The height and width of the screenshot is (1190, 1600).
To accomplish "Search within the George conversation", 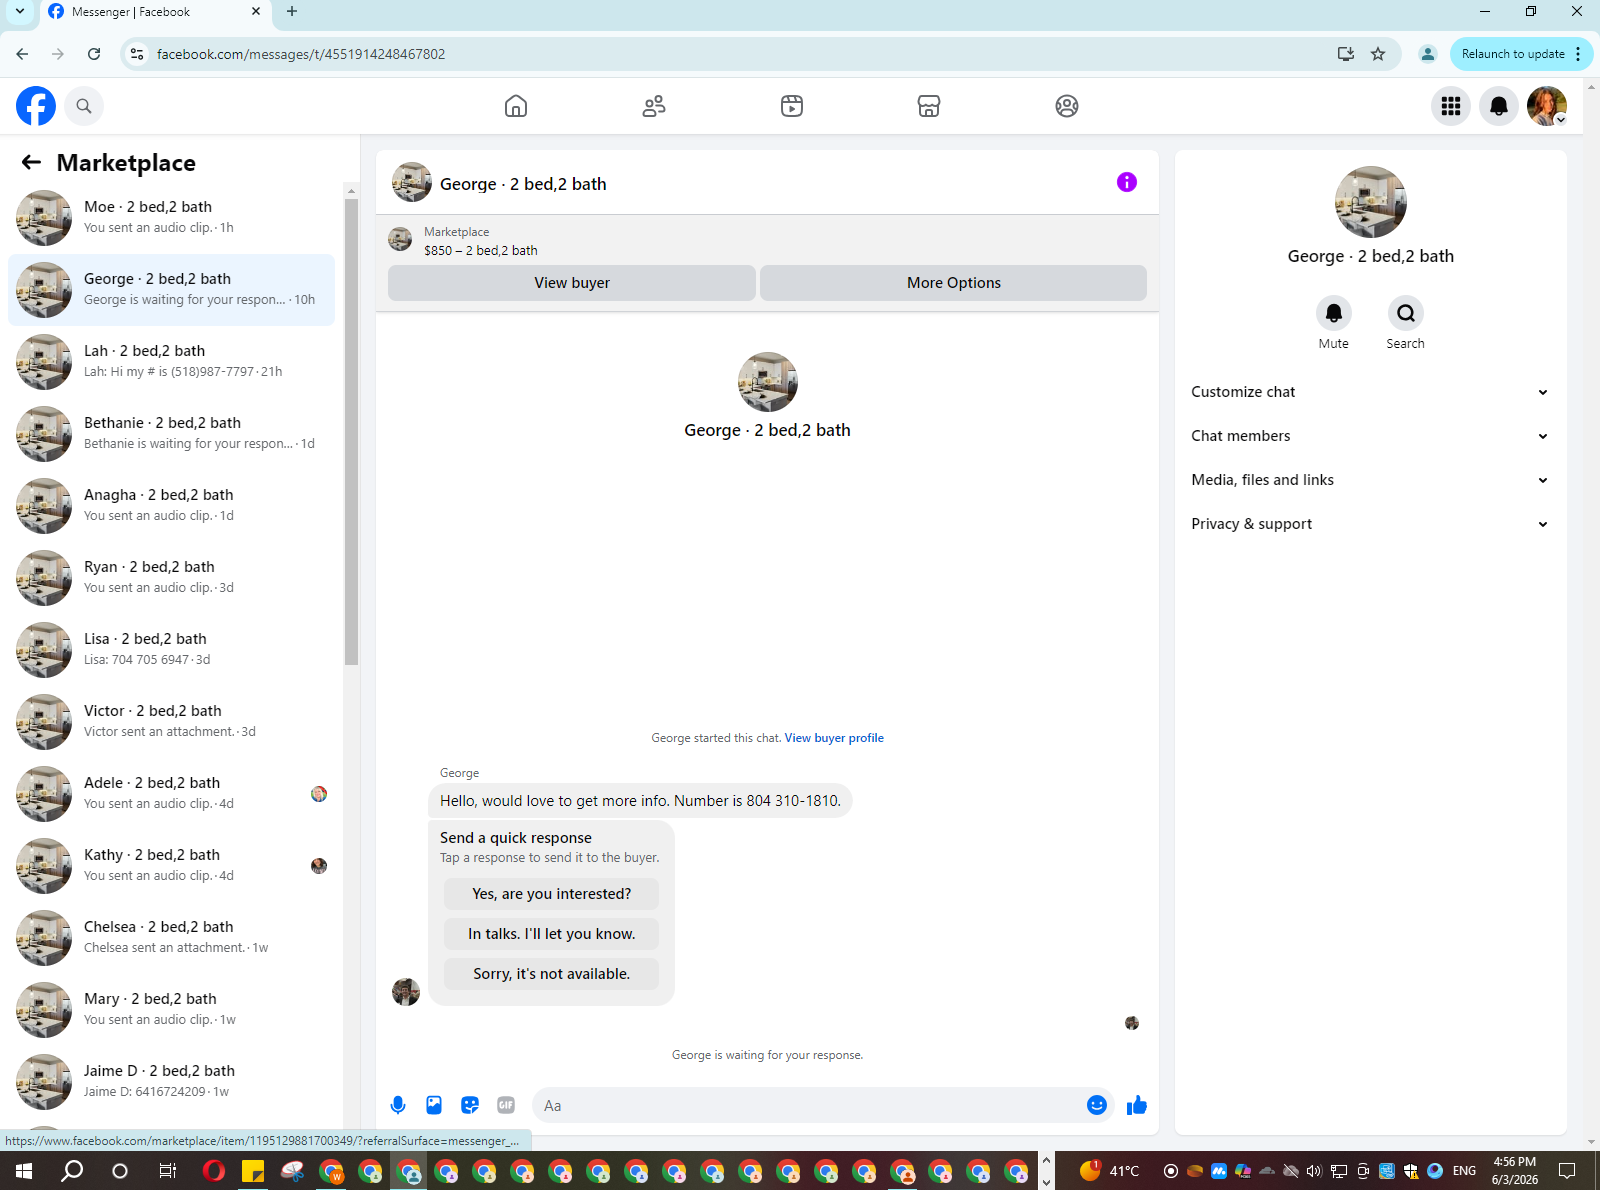I will pos(1406,314).
